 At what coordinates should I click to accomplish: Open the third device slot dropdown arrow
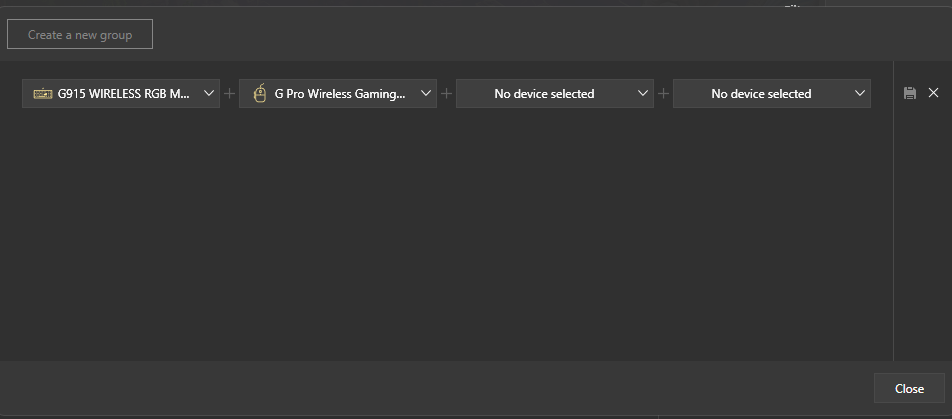[643, 94]
